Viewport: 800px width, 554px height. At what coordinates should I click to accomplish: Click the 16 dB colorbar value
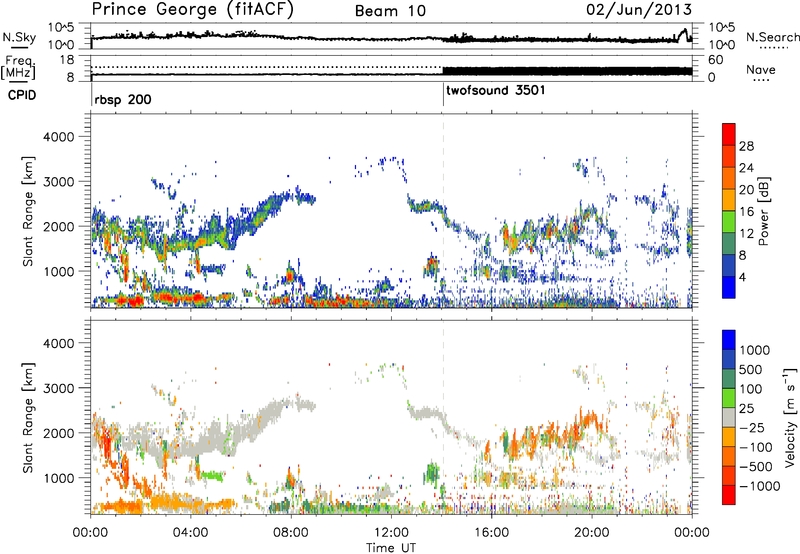(746, 212)
